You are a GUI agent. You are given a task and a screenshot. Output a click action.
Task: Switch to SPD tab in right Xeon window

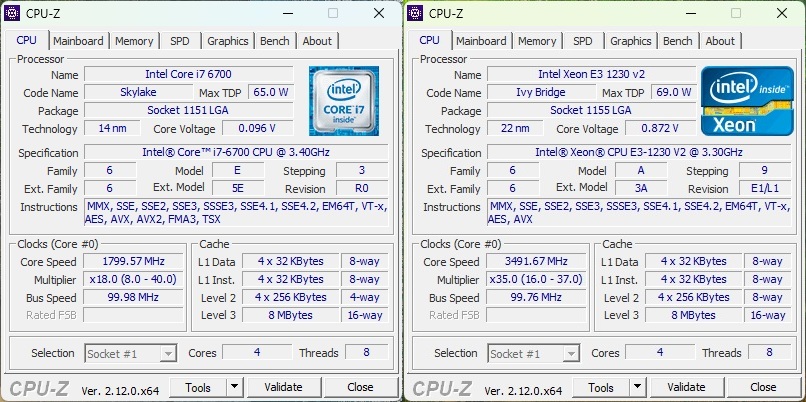(x=583, y=41)
